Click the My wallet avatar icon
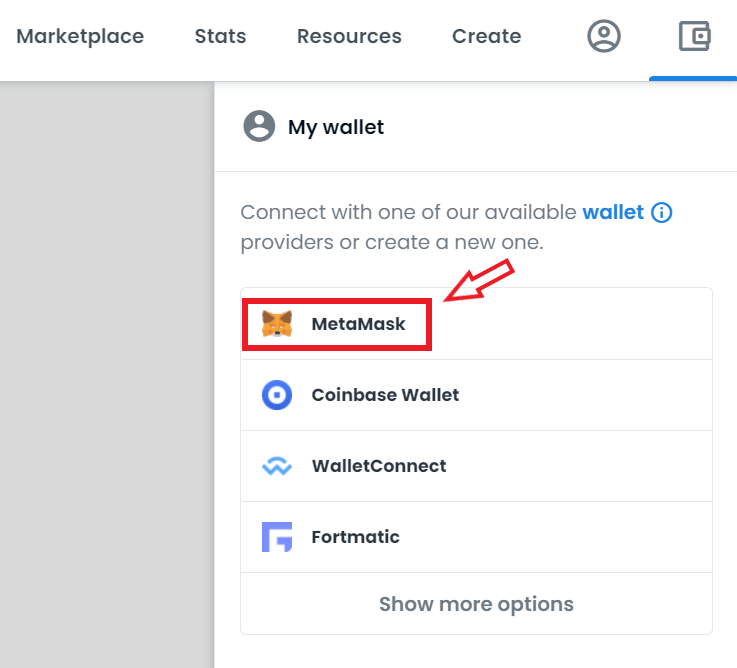Viewport: 737px width, 668px height. [259, 126]
